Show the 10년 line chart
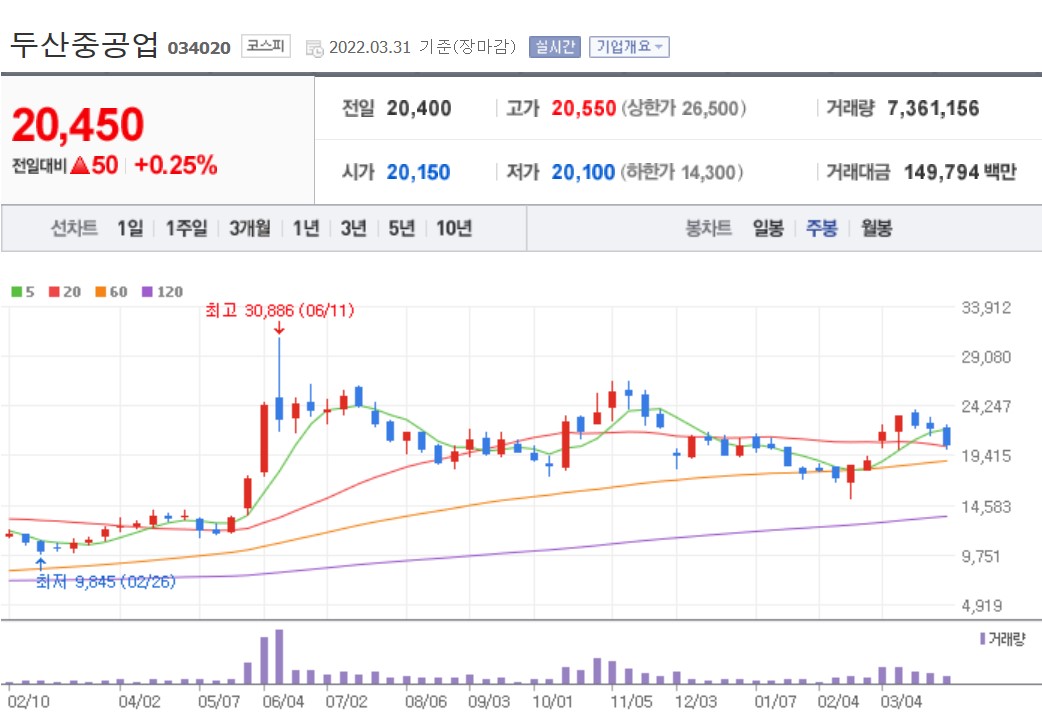Screen dimensions: 1042x720 point(454,228)
